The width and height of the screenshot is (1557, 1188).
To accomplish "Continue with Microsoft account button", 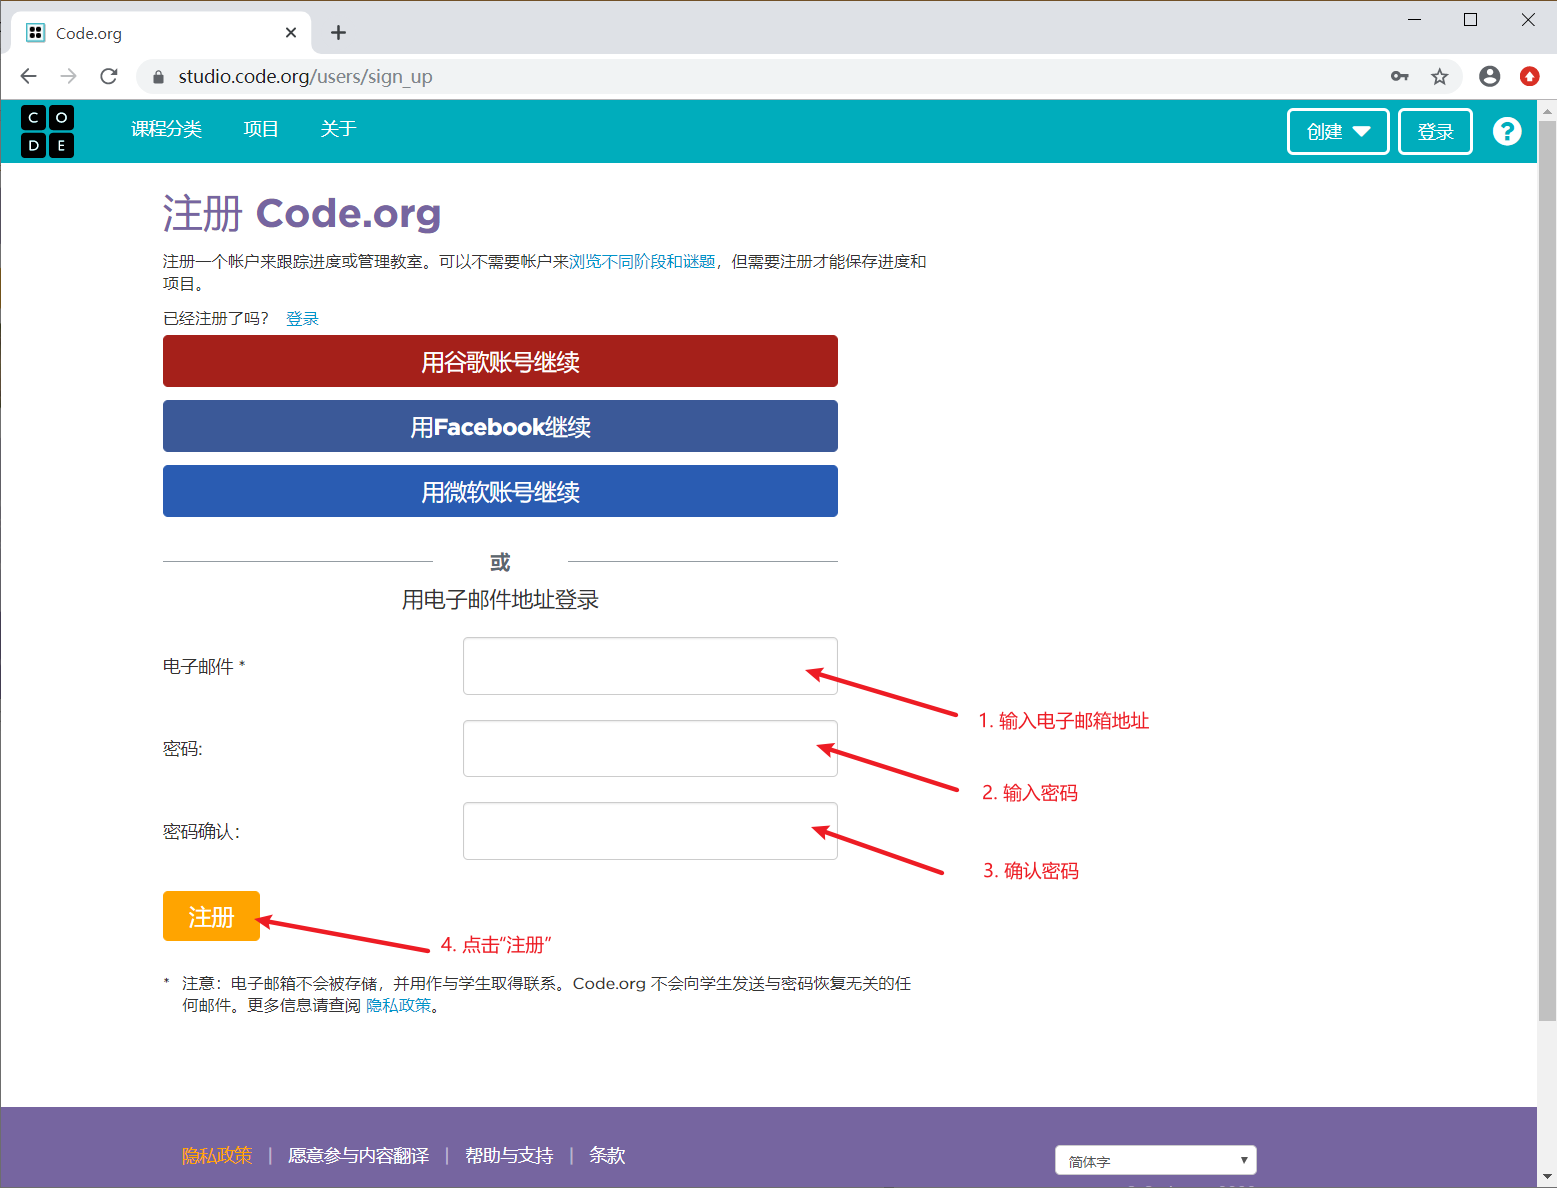I will (500, 491).
